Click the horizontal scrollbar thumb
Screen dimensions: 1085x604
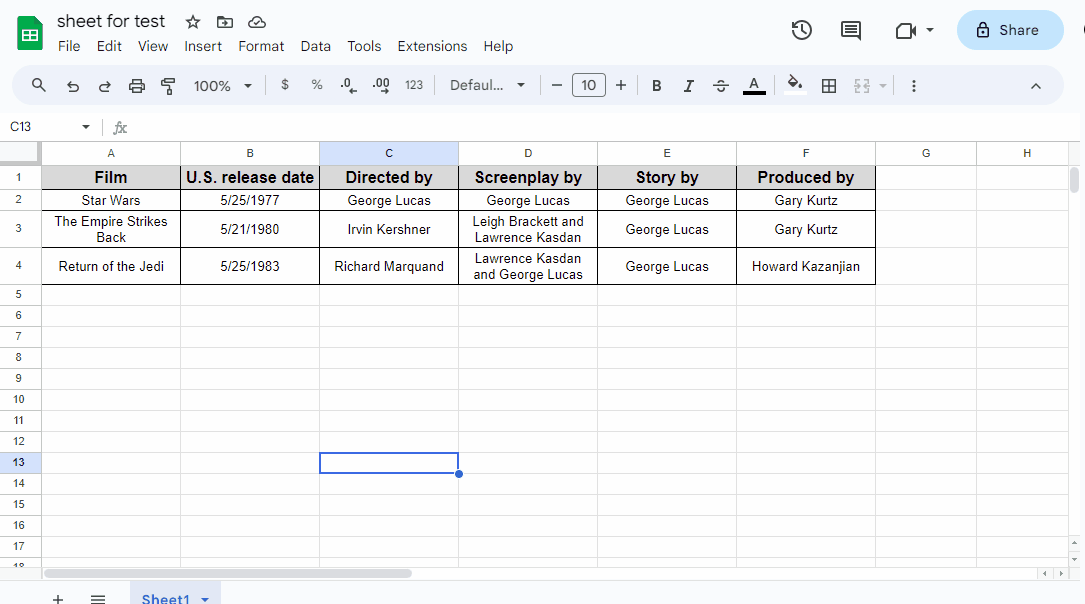[x=228, y=574]
